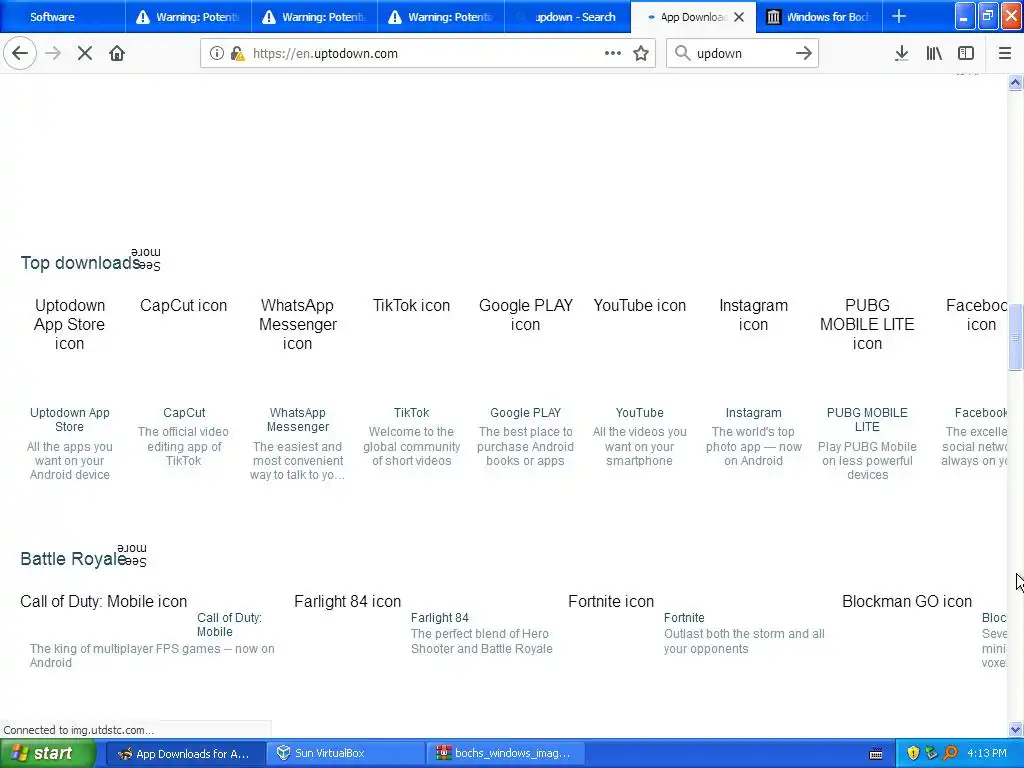This screenshot has height=768, width=1024.
Task: Open the WhatsApp Messenger app link
Action: click(298, 419)
